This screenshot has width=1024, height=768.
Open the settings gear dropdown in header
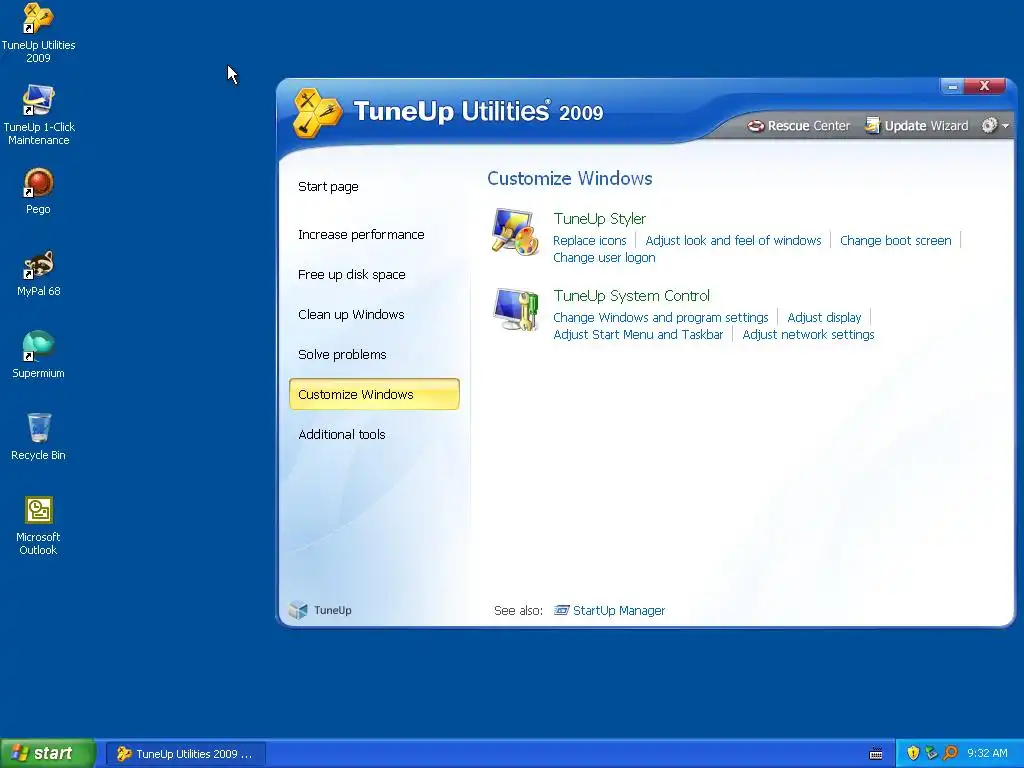(x=995, y=125)
